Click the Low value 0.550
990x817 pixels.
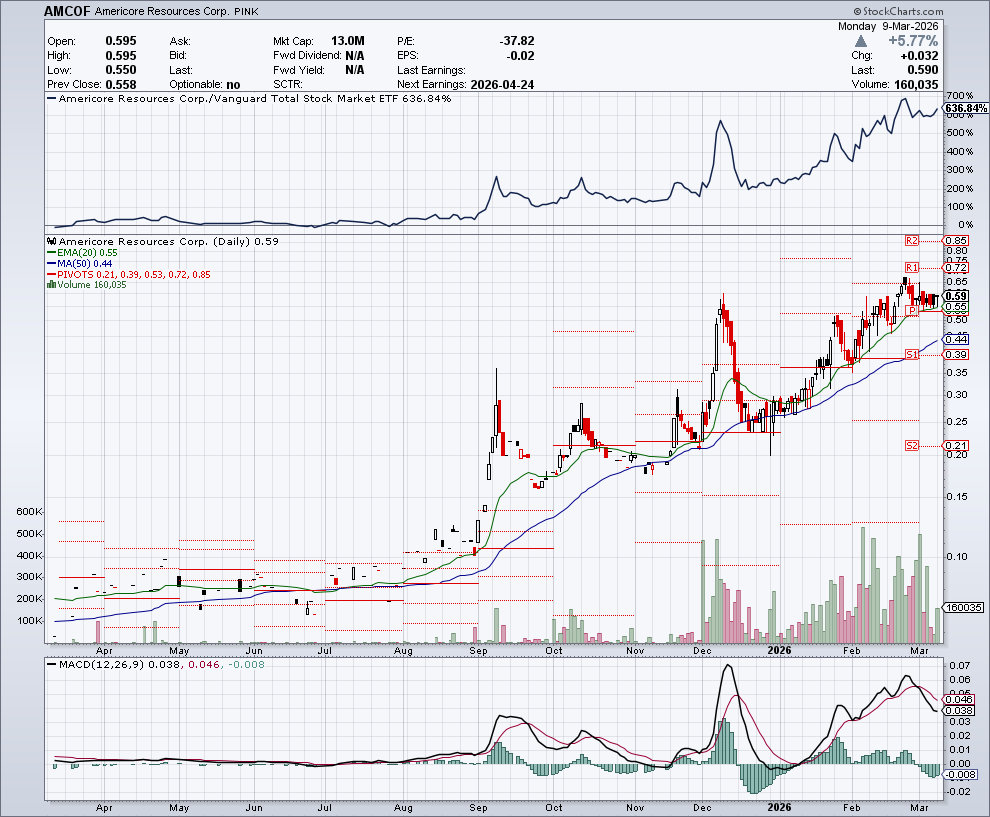pyautogui.click(x=121, y=70)
